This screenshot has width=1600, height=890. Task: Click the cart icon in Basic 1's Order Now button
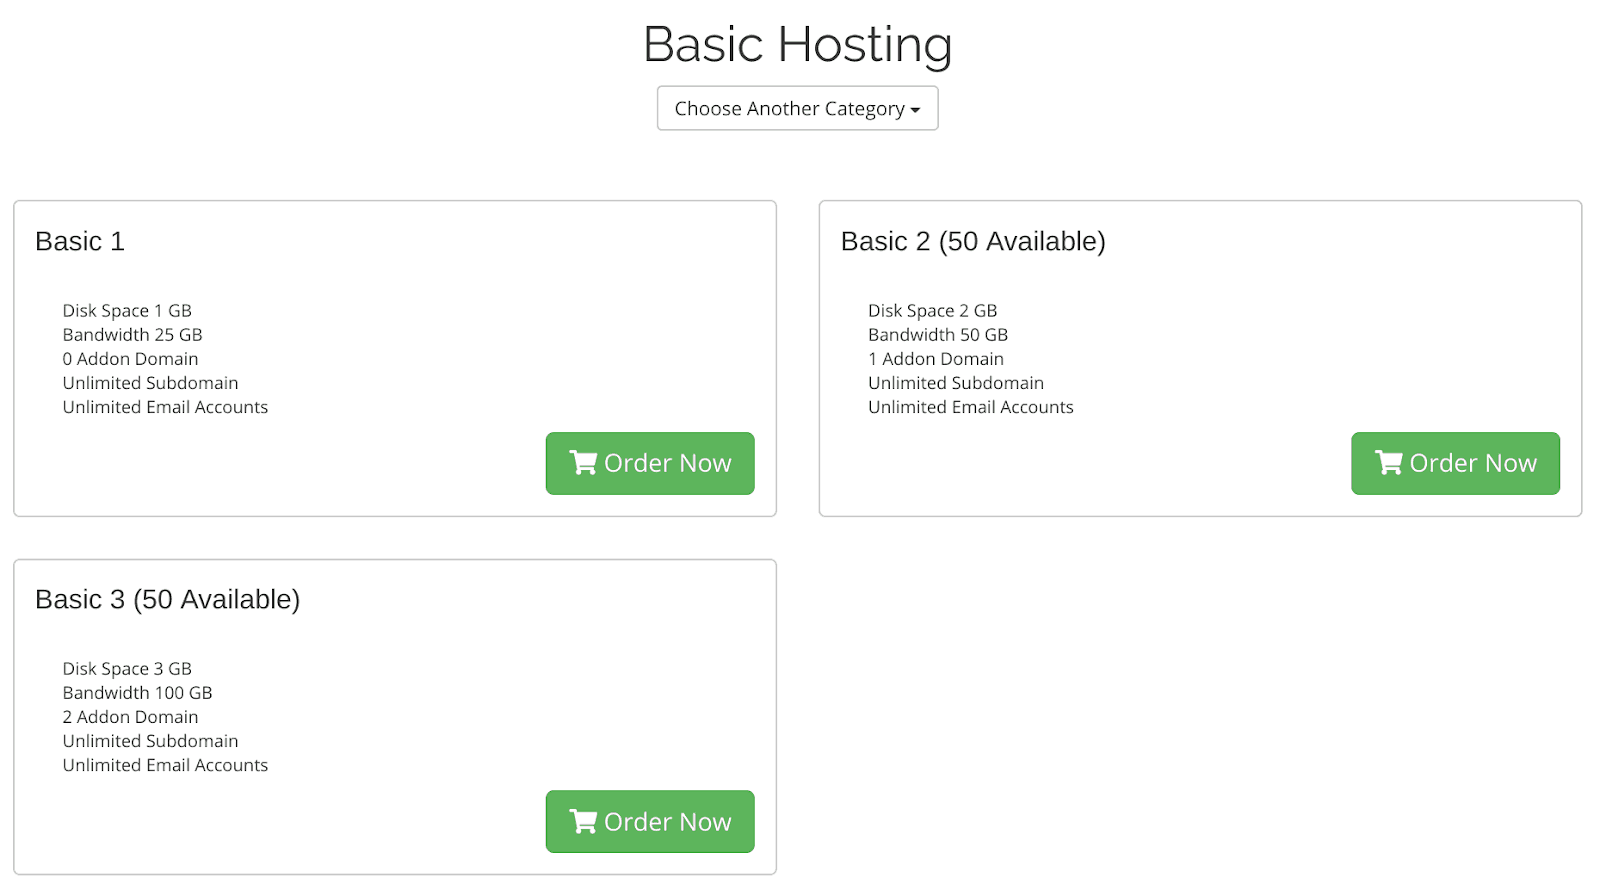pyautogui.click(x=583, y=462)
